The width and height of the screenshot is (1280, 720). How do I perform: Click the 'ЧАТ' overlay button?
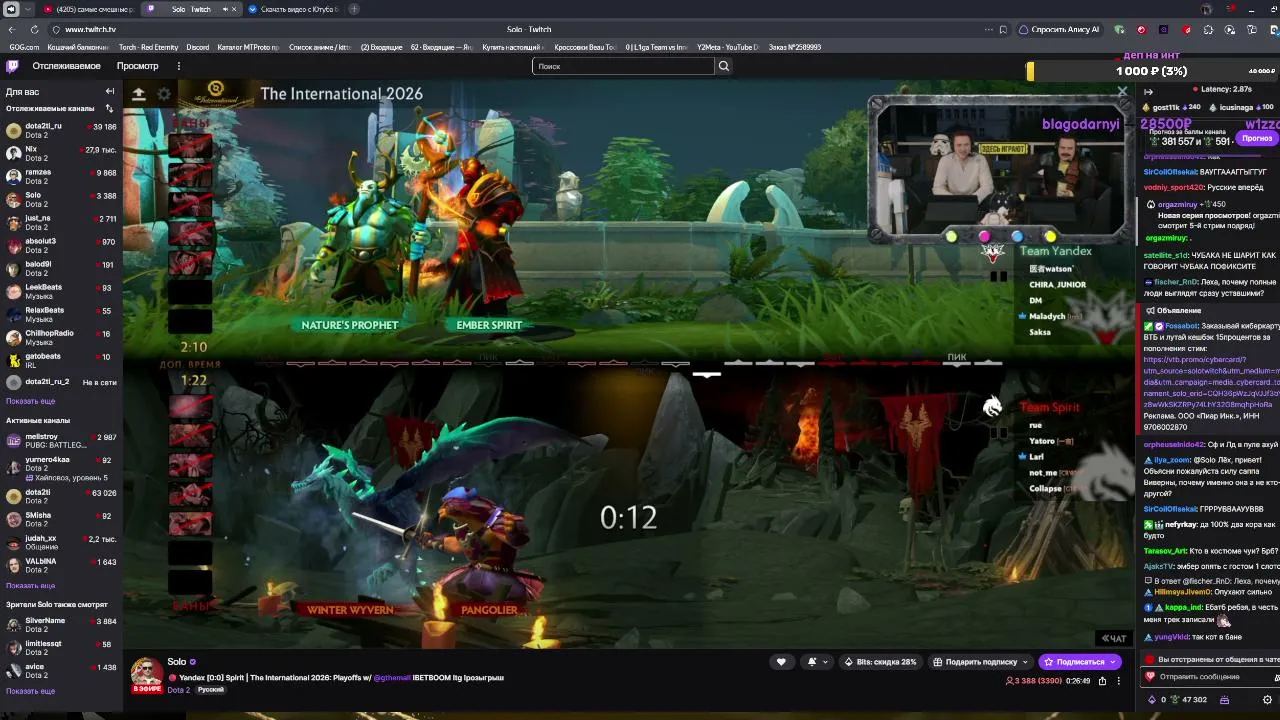(1114, 638)
